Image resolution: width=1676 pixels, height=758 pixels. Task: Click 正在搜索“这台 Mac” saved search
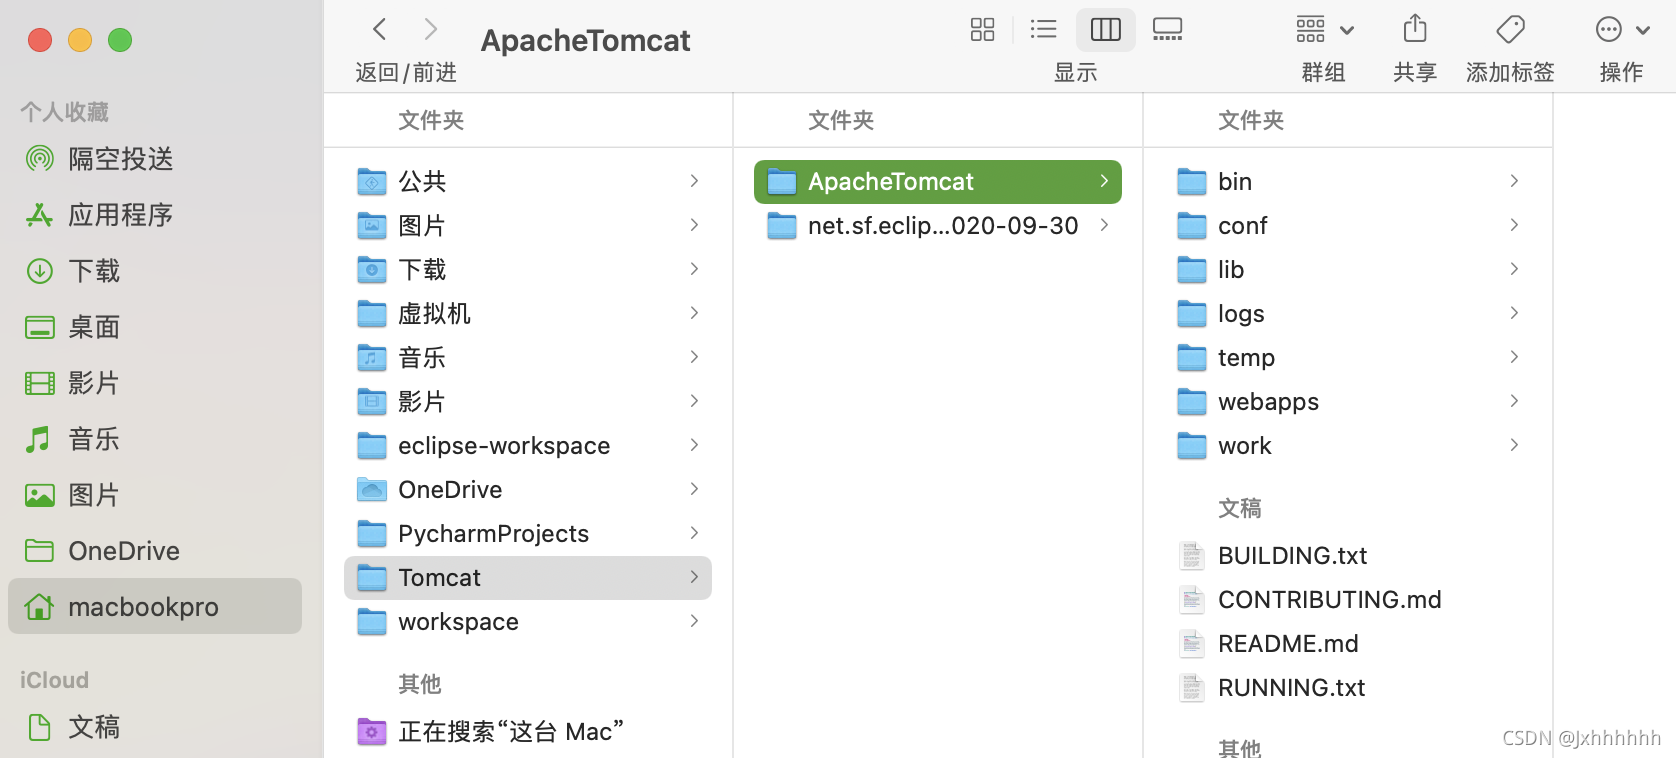[x=527, y=731]
